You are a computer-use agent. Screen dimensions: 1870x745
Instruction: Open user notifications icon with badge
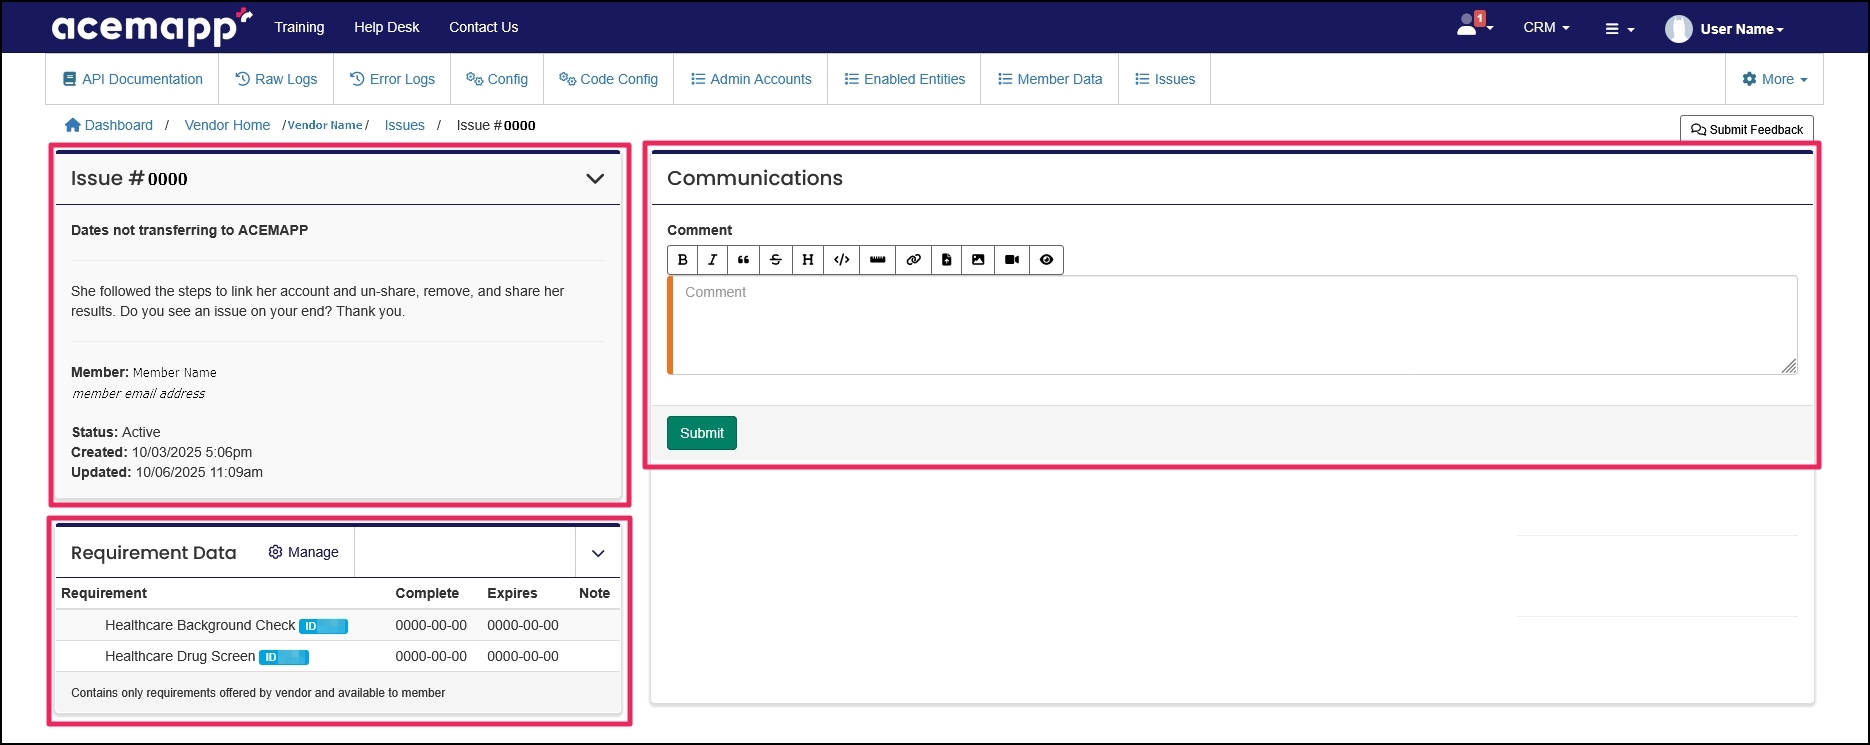tap(1474, 25)
